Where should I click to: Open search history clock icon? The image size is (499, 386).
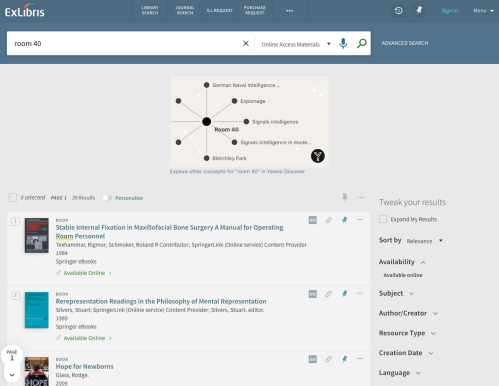coord(399,11)
